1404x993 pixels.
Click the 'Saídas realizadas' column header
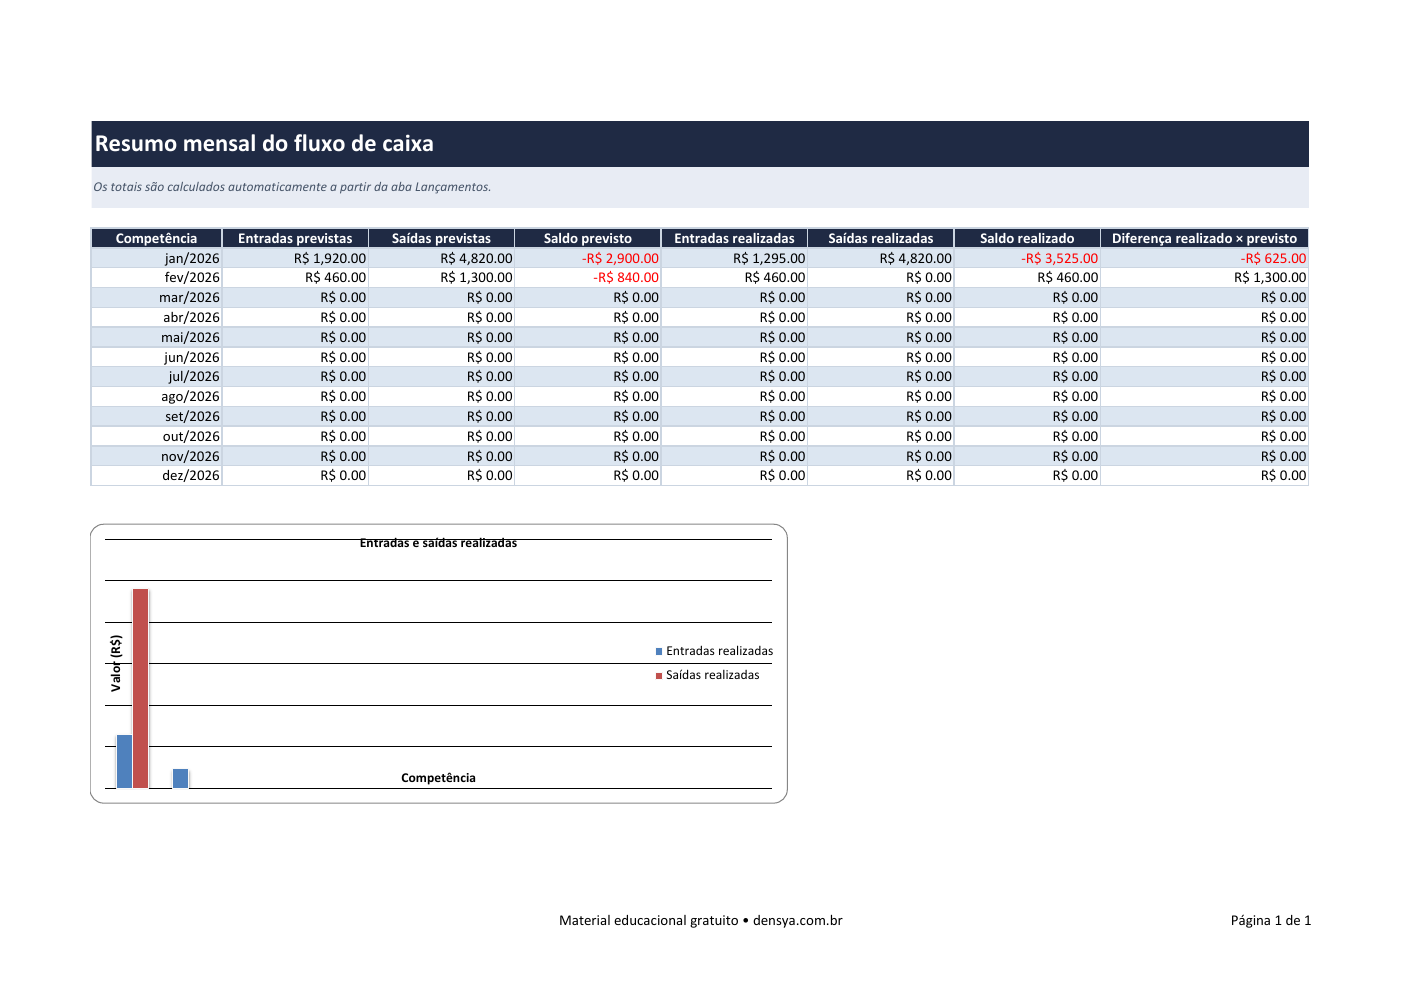coord(881,238)
